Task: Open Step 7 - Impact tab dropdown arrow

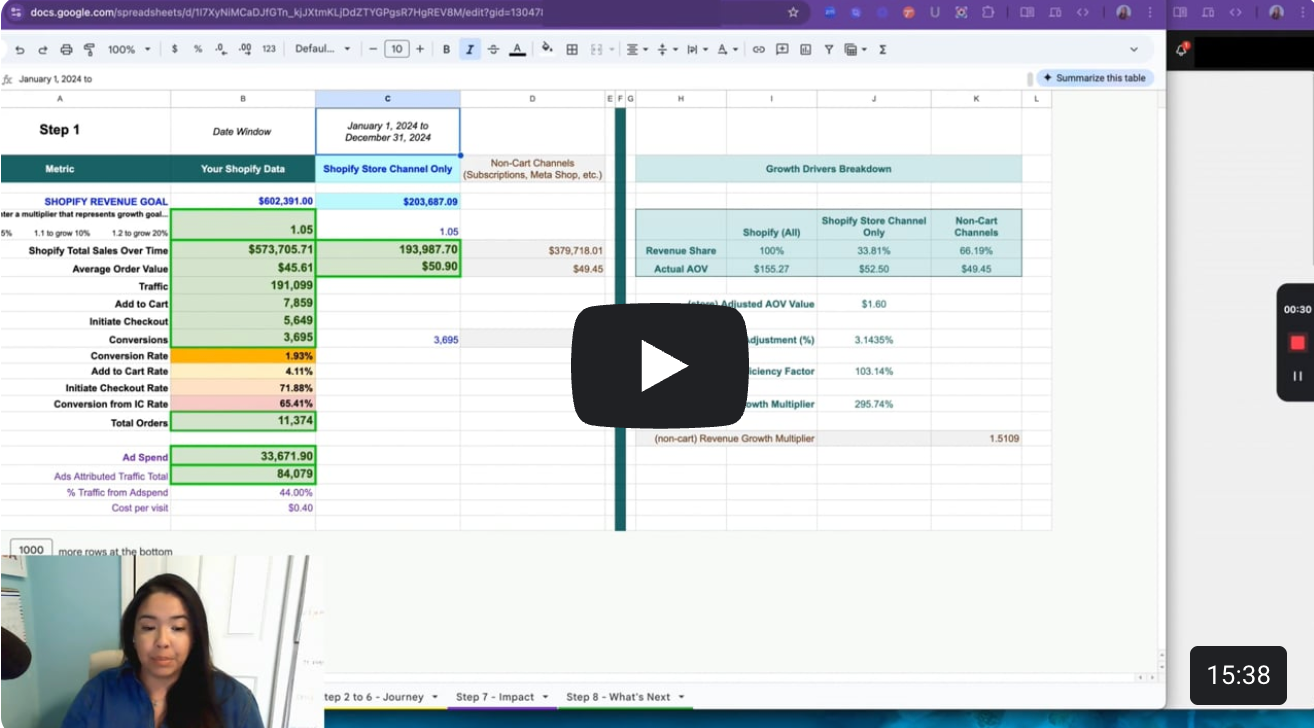Action: coord(546,697)
